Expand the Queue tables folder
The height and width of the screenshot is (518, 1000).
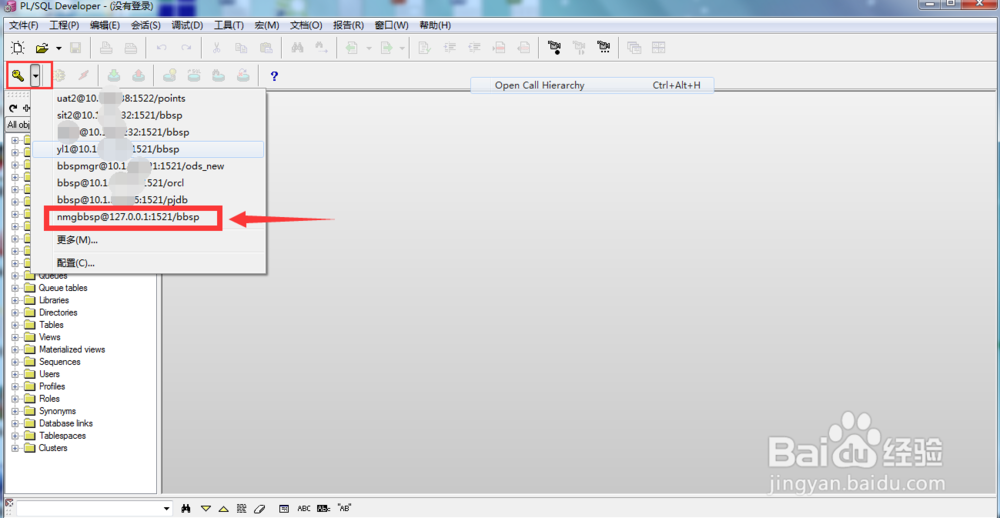(x=15, y=288)
